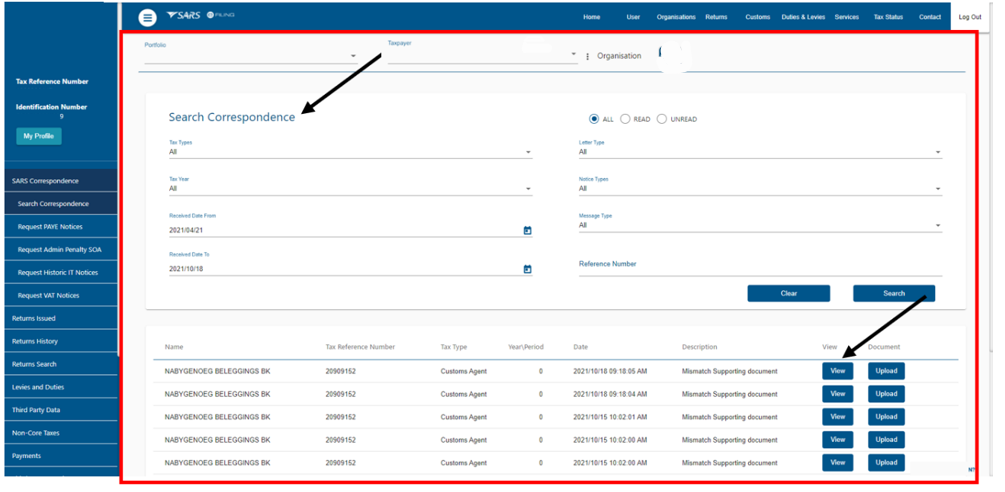
Task: Open the Returns menu in top navigation
Action: (716, 17)
